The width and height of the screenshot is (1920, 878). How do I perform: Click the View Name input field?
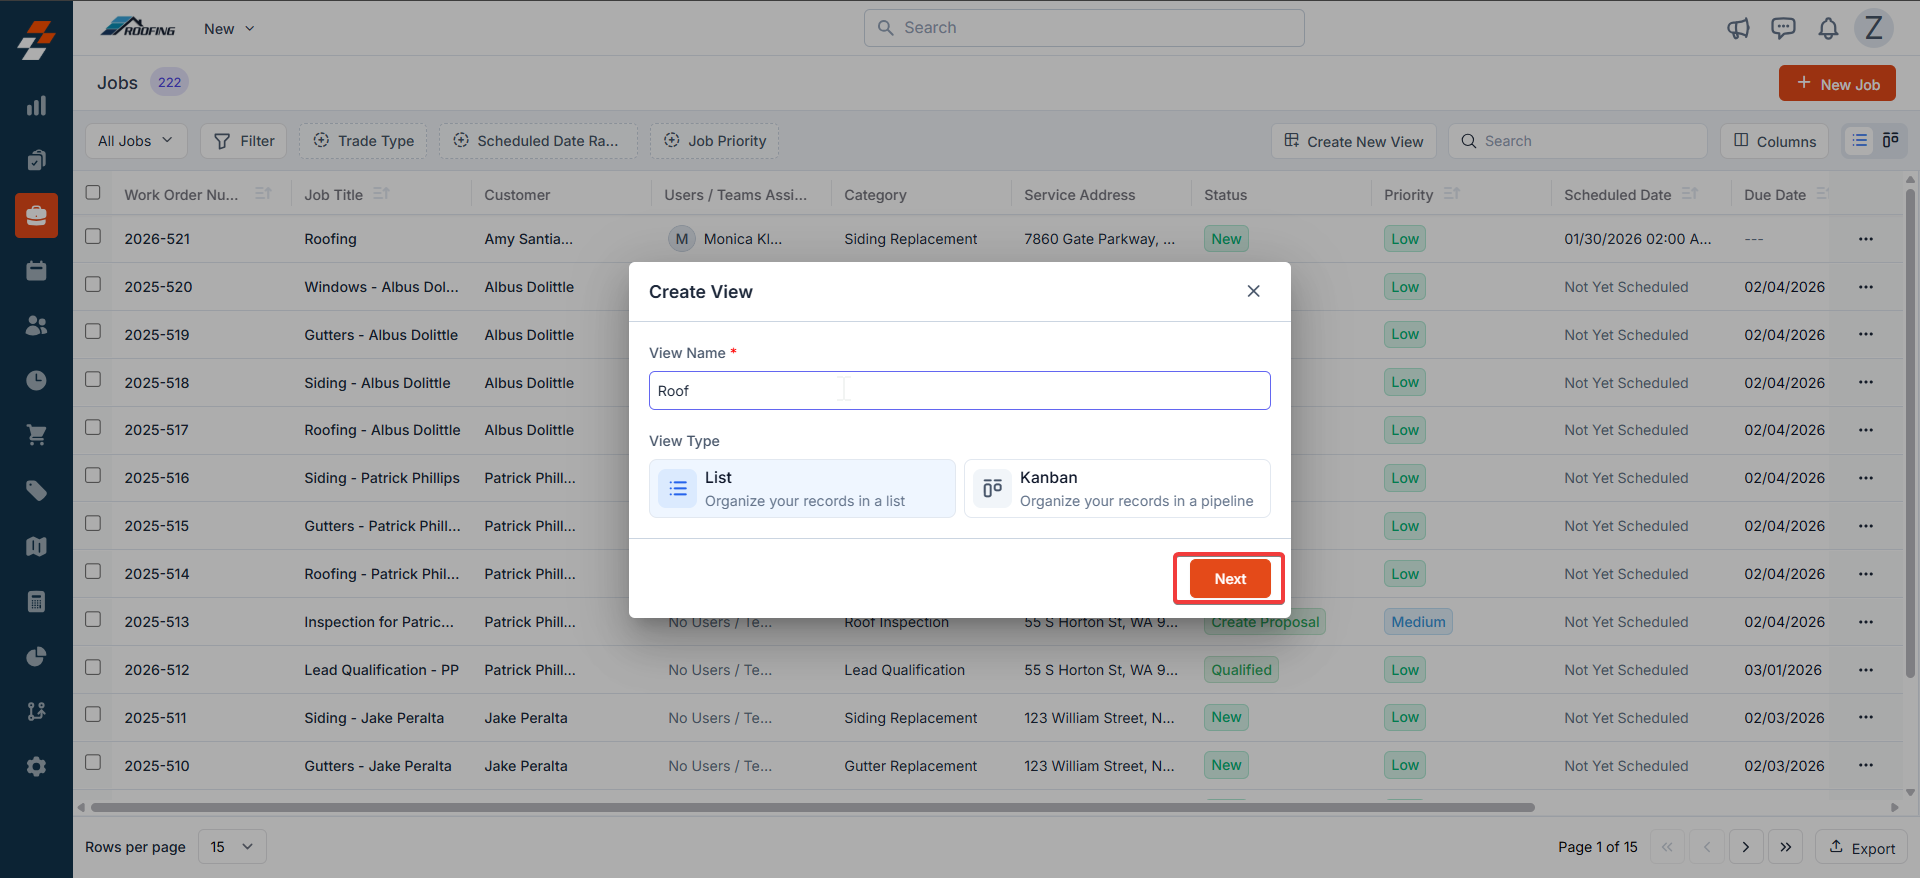click(x=960, y=391)
